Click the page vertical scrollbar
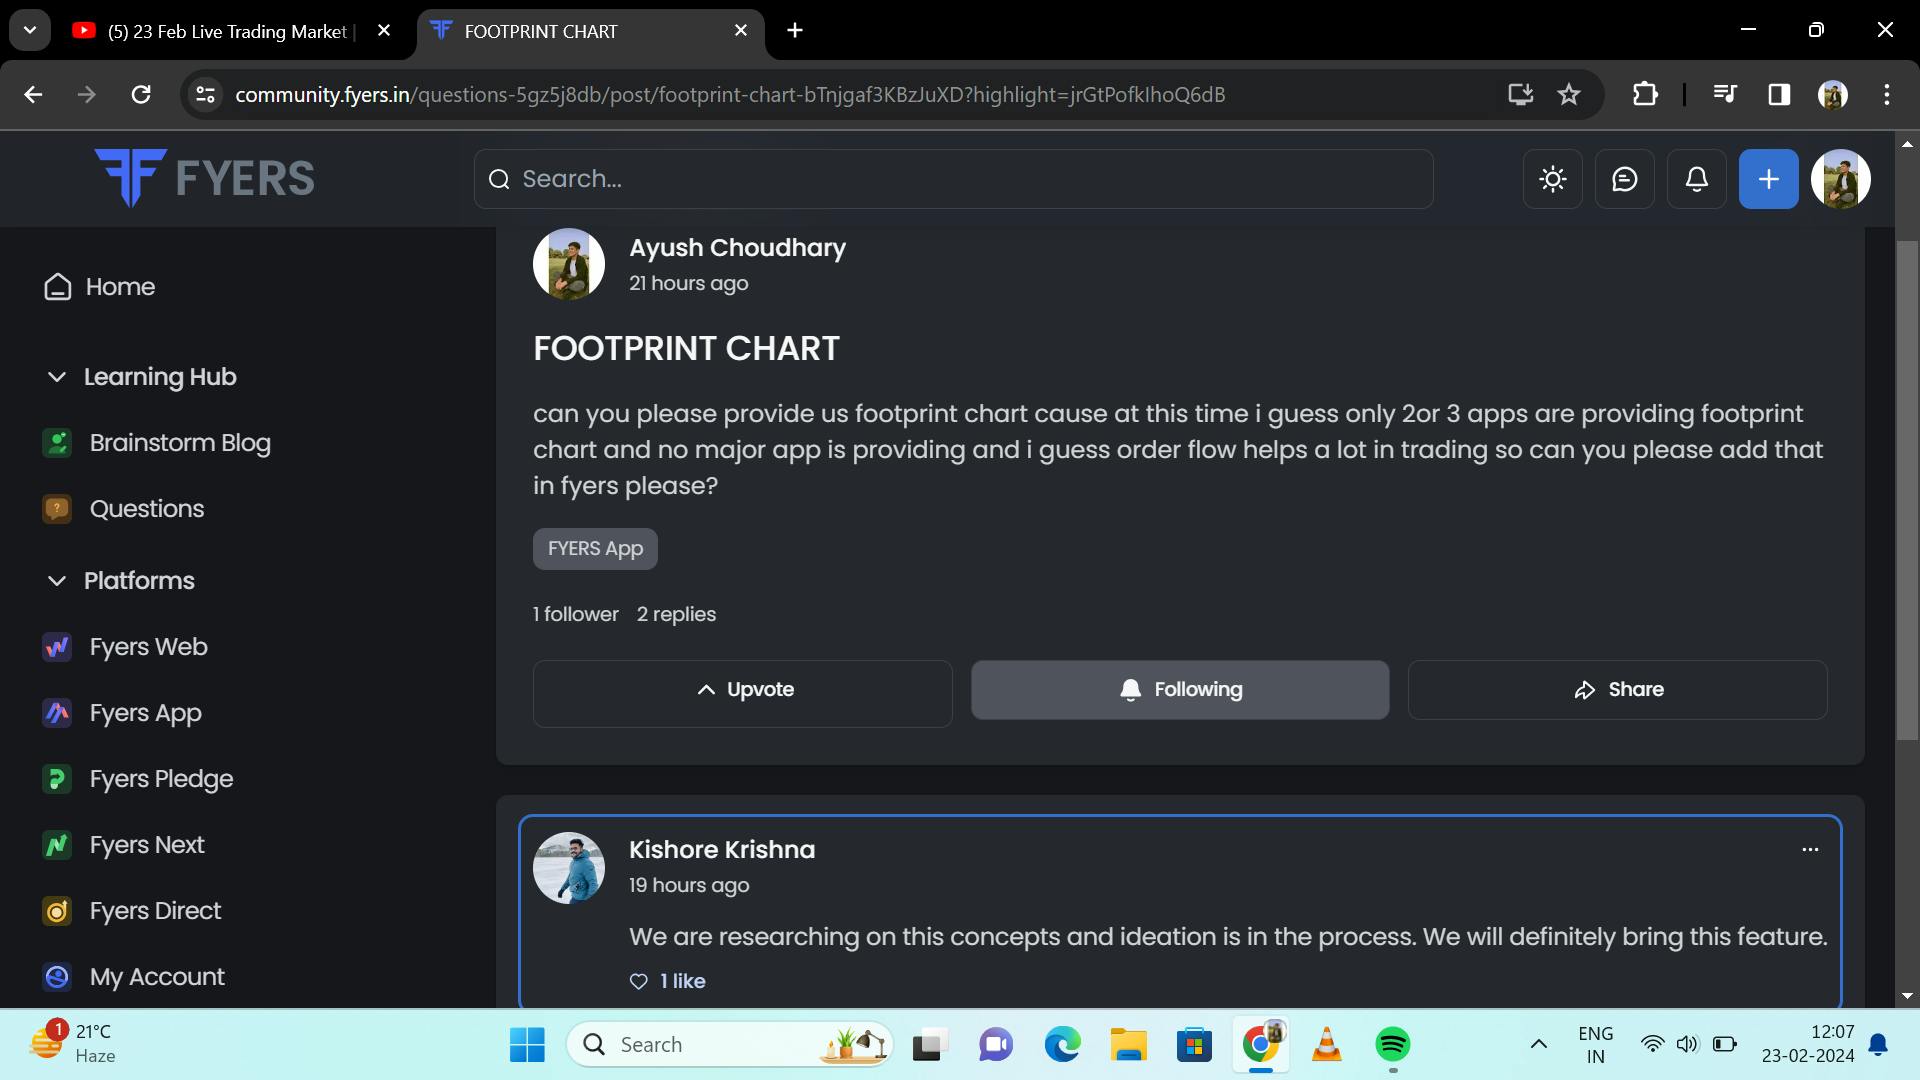This screenshot has height=1080, width=1920. pyautogui.click(x=1906, y=490)
